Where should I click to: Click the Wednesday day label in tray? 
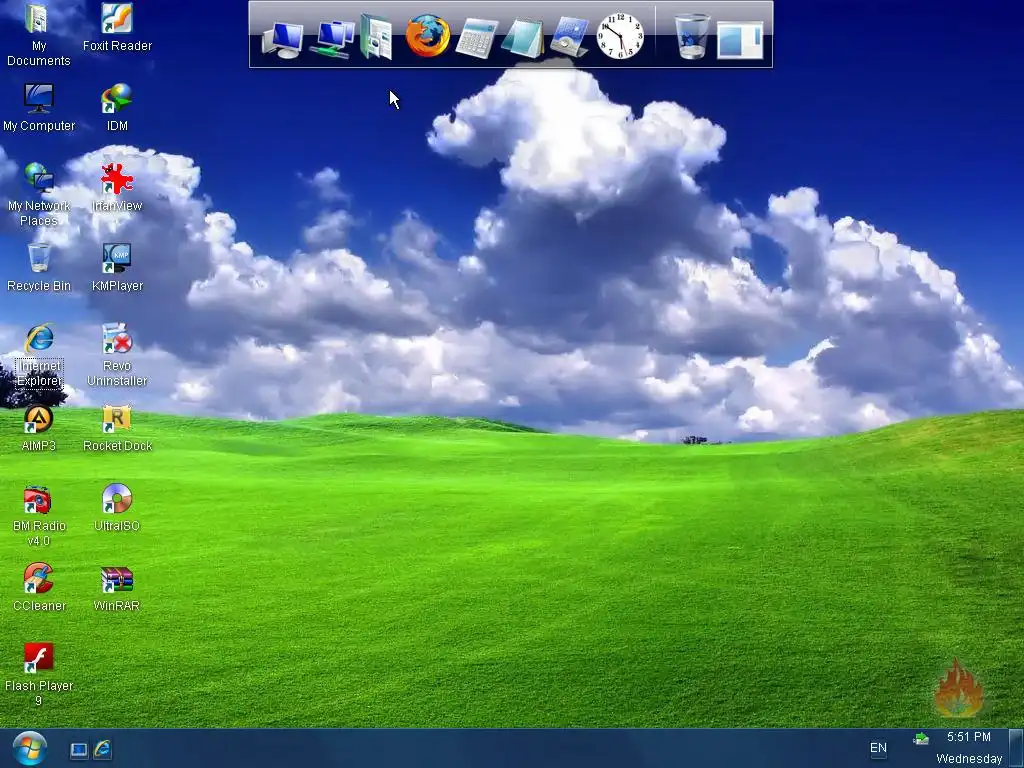(969, 758)
